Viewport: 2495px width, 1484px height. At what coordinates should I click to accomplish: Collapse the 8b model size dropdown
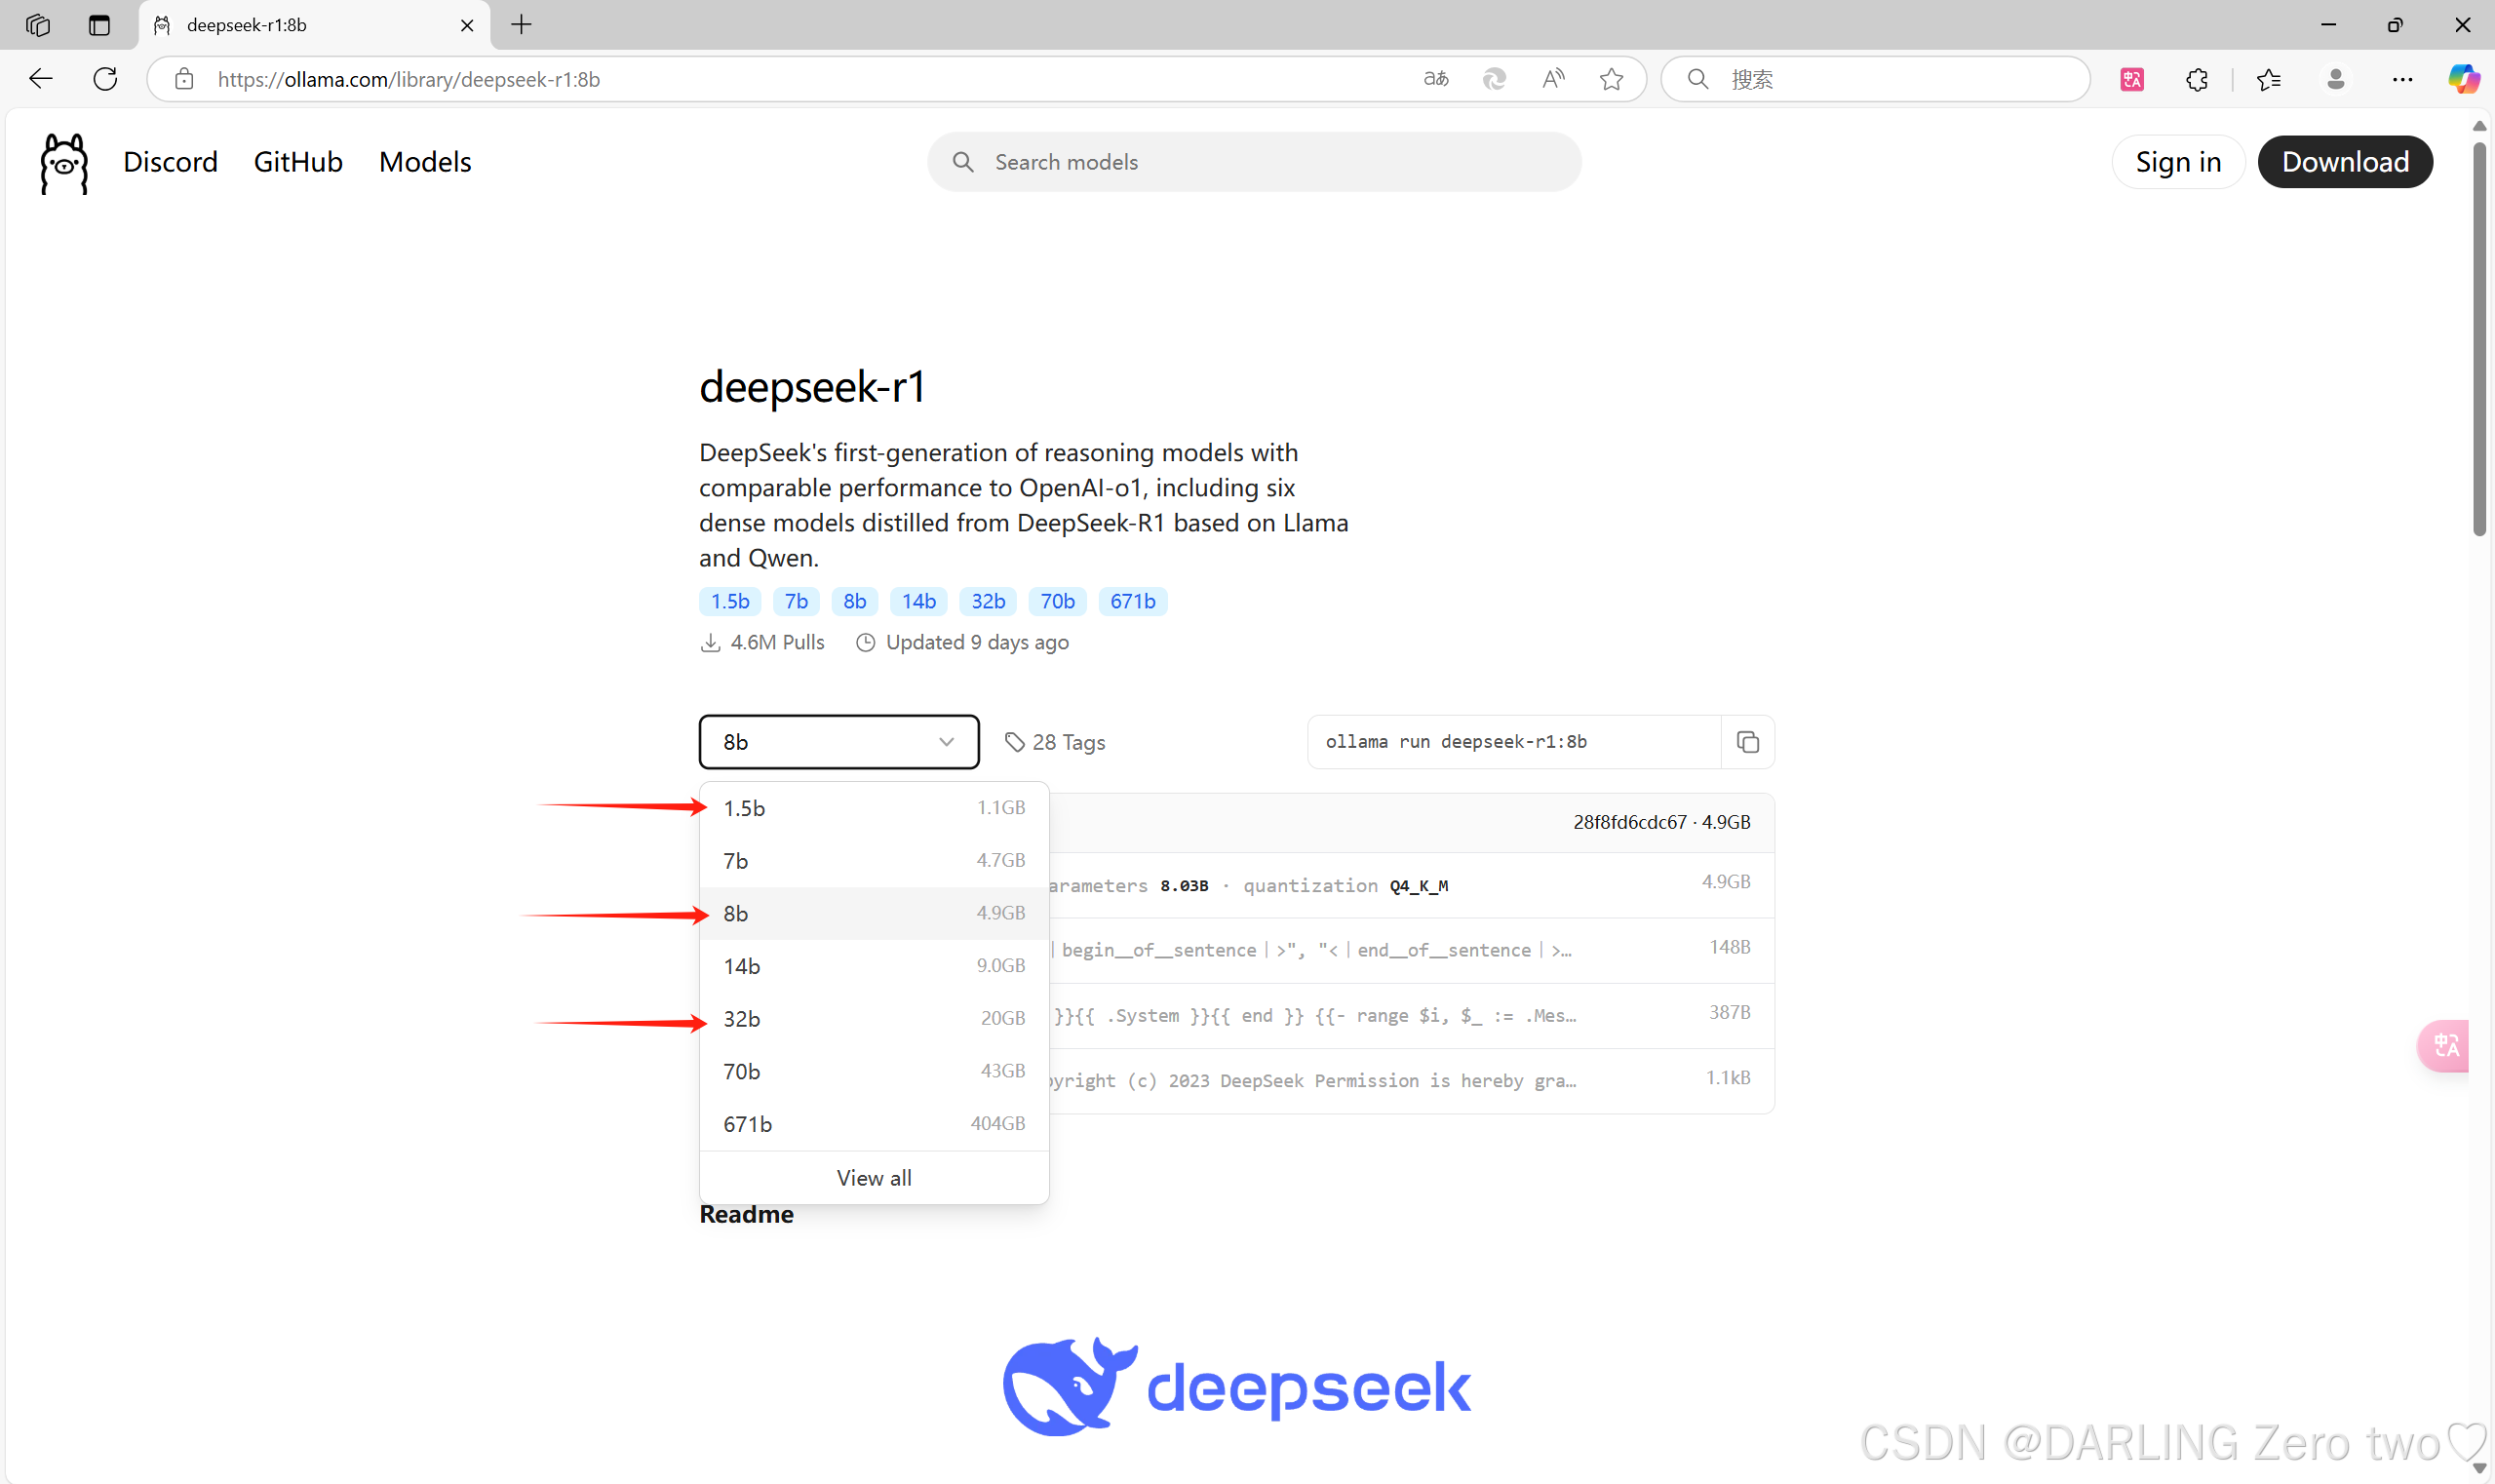pyautogui.click(x=838, y=742)
